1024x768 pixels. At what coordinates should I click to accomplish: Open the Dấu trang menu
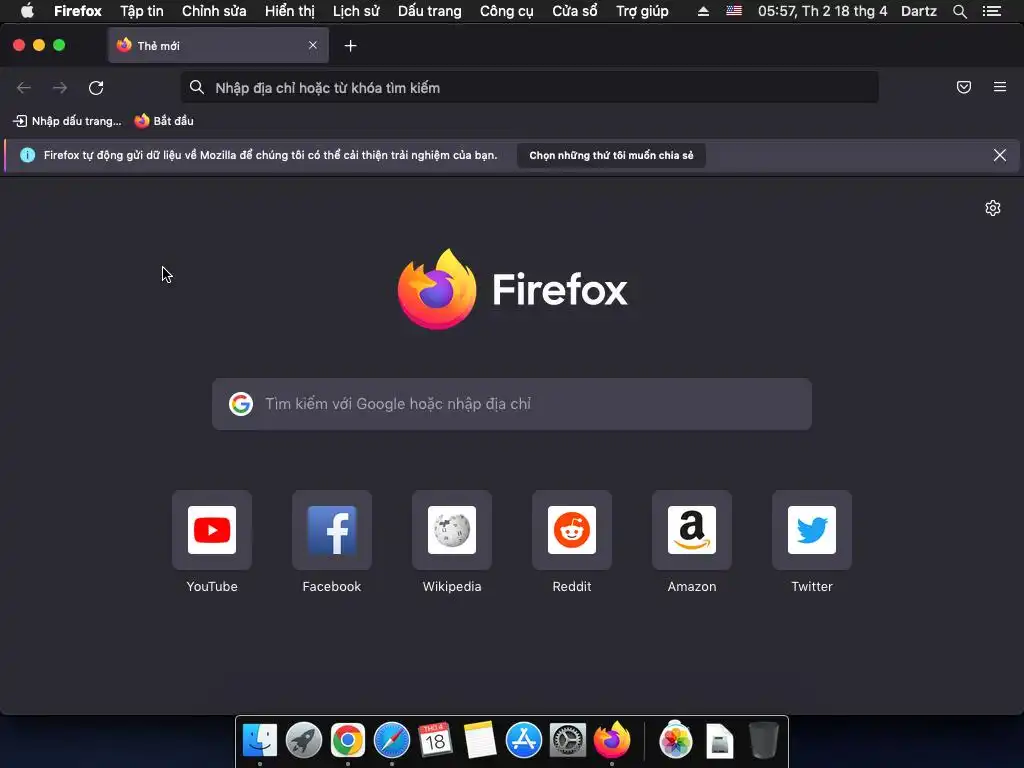point(430,11)
